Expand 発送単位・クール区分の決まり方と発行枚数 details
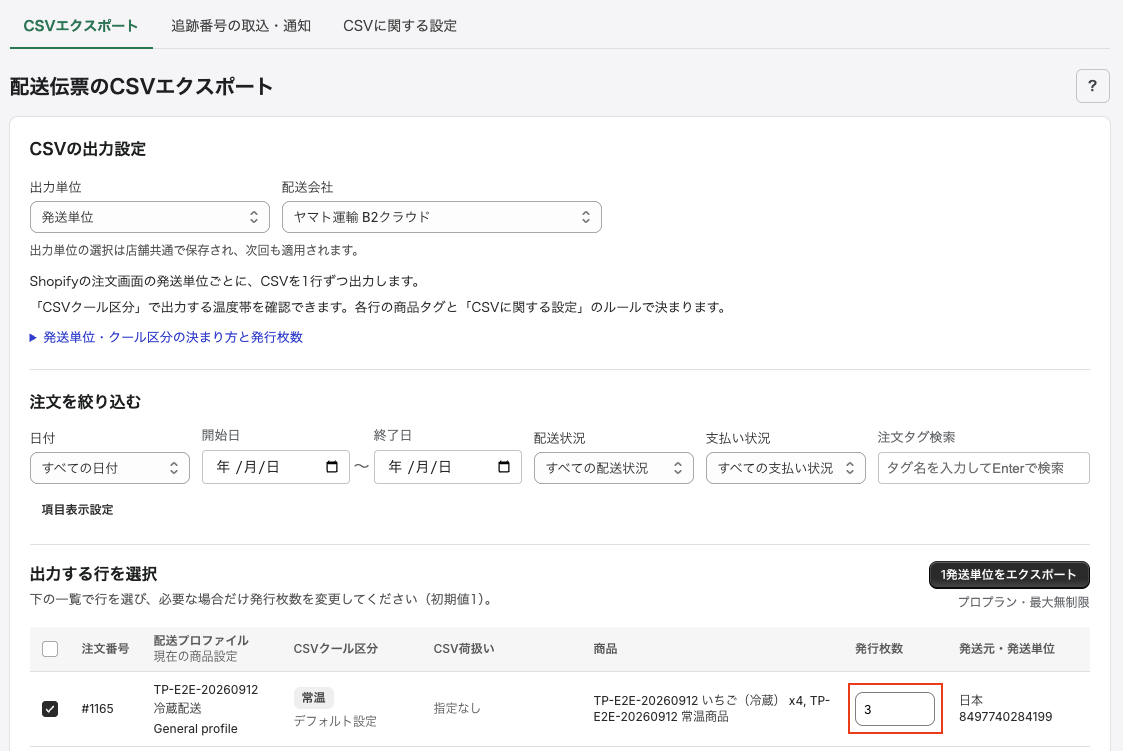This screenshot has height=751, width=1123. (166, 337)
